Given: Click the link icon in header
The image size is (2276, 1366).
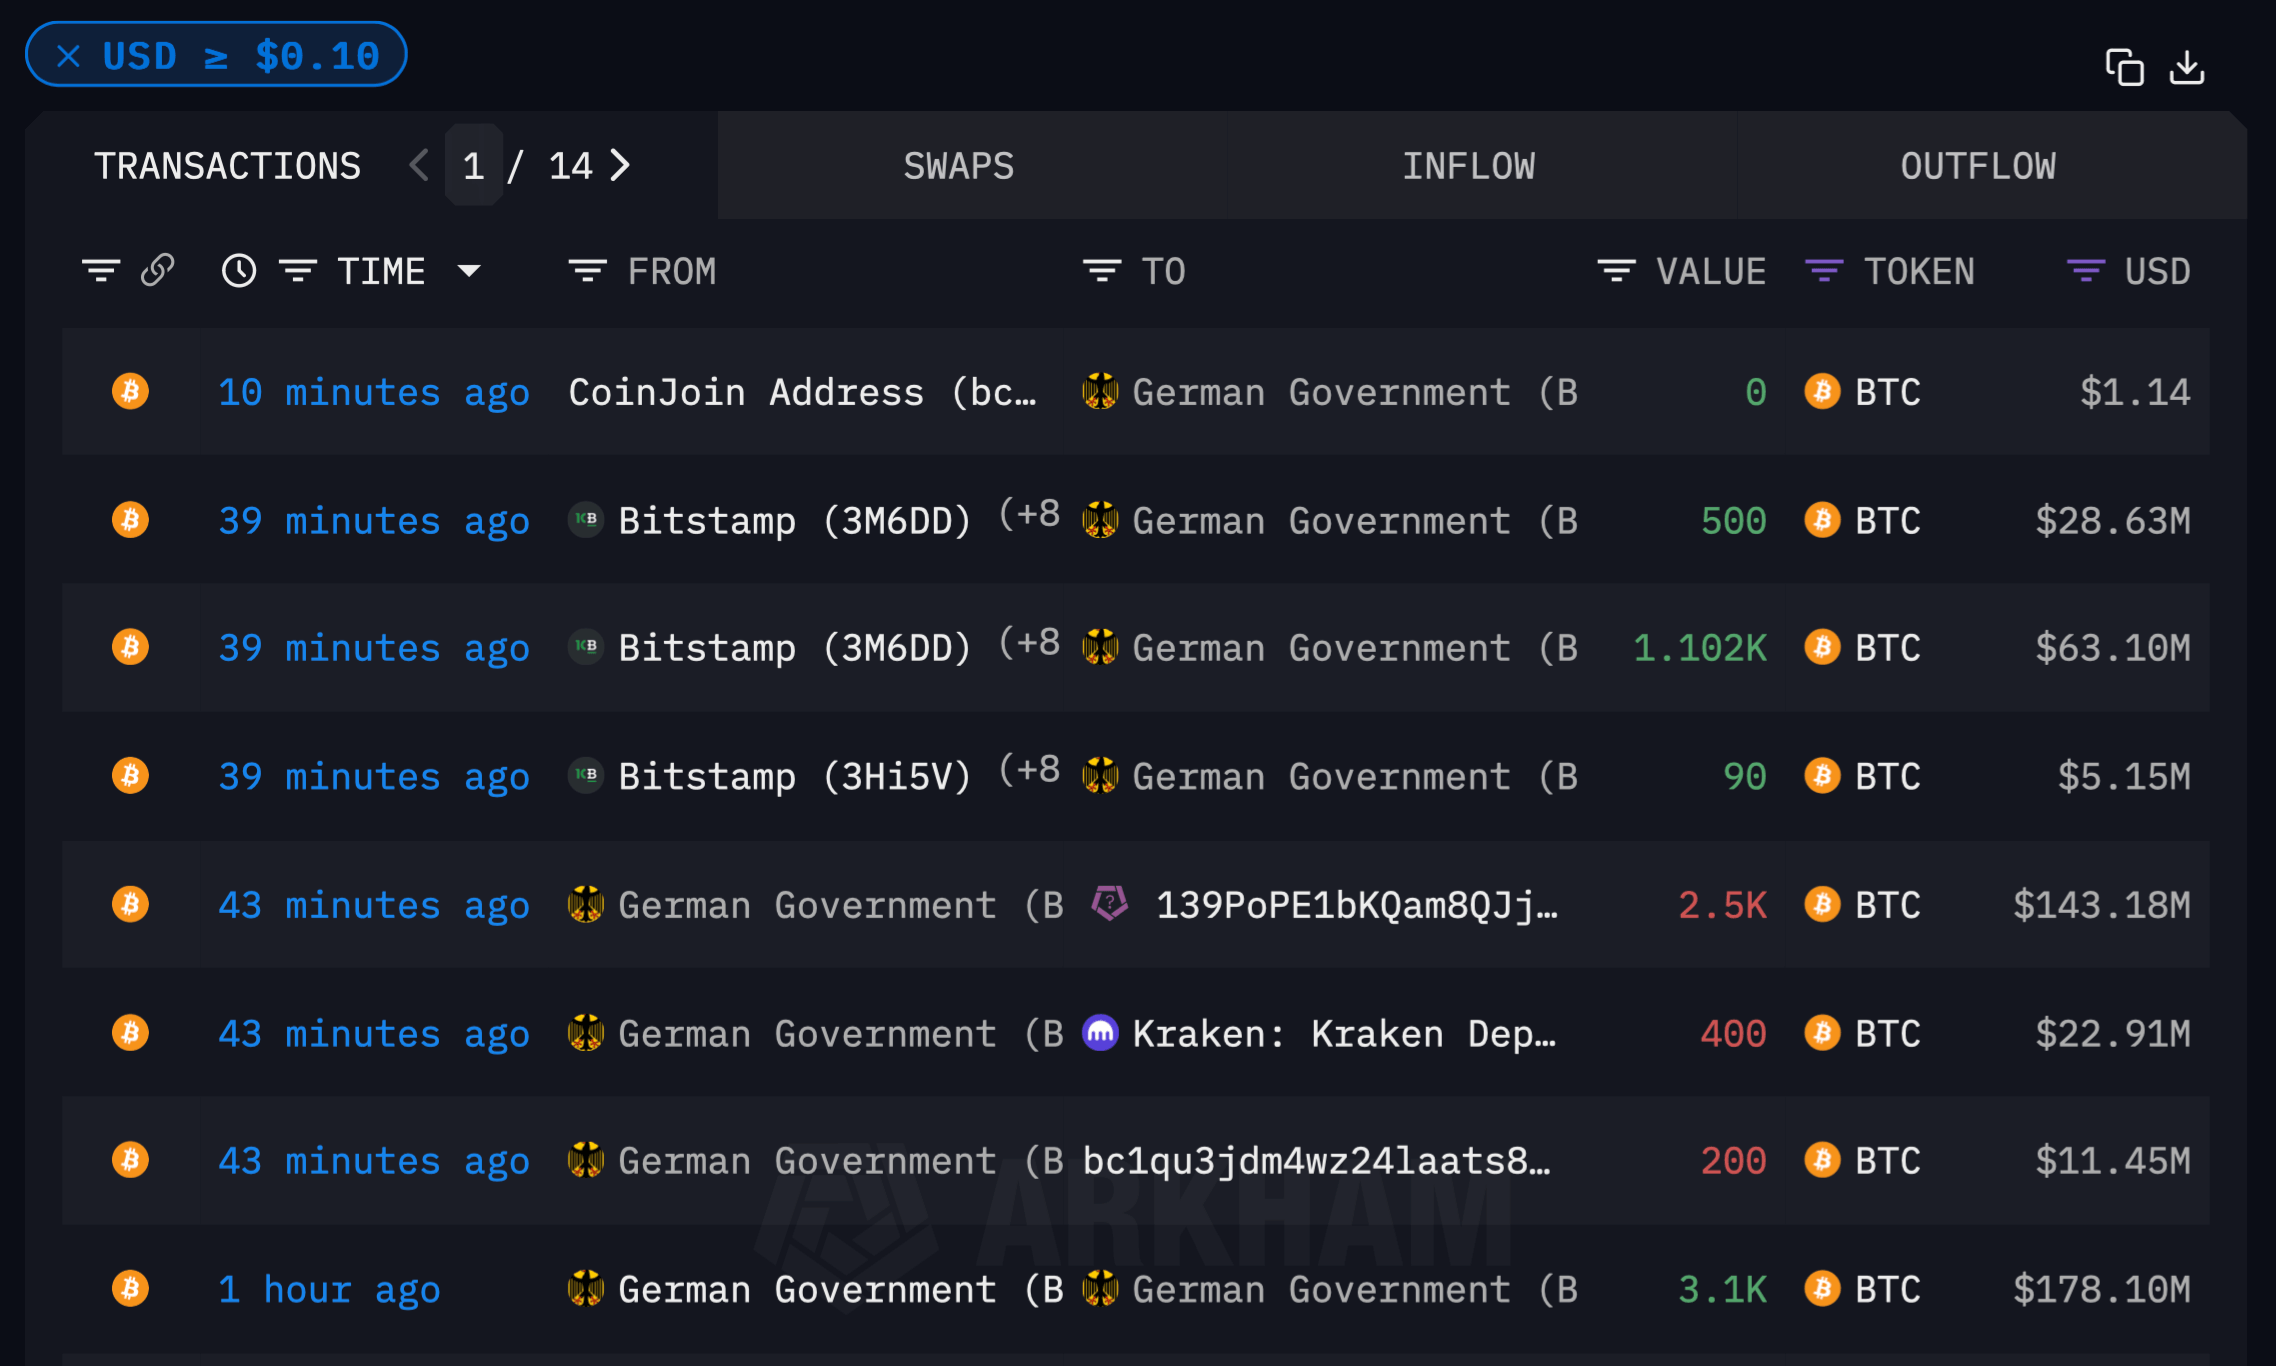Looking at the screenshot, I should 158,270.
